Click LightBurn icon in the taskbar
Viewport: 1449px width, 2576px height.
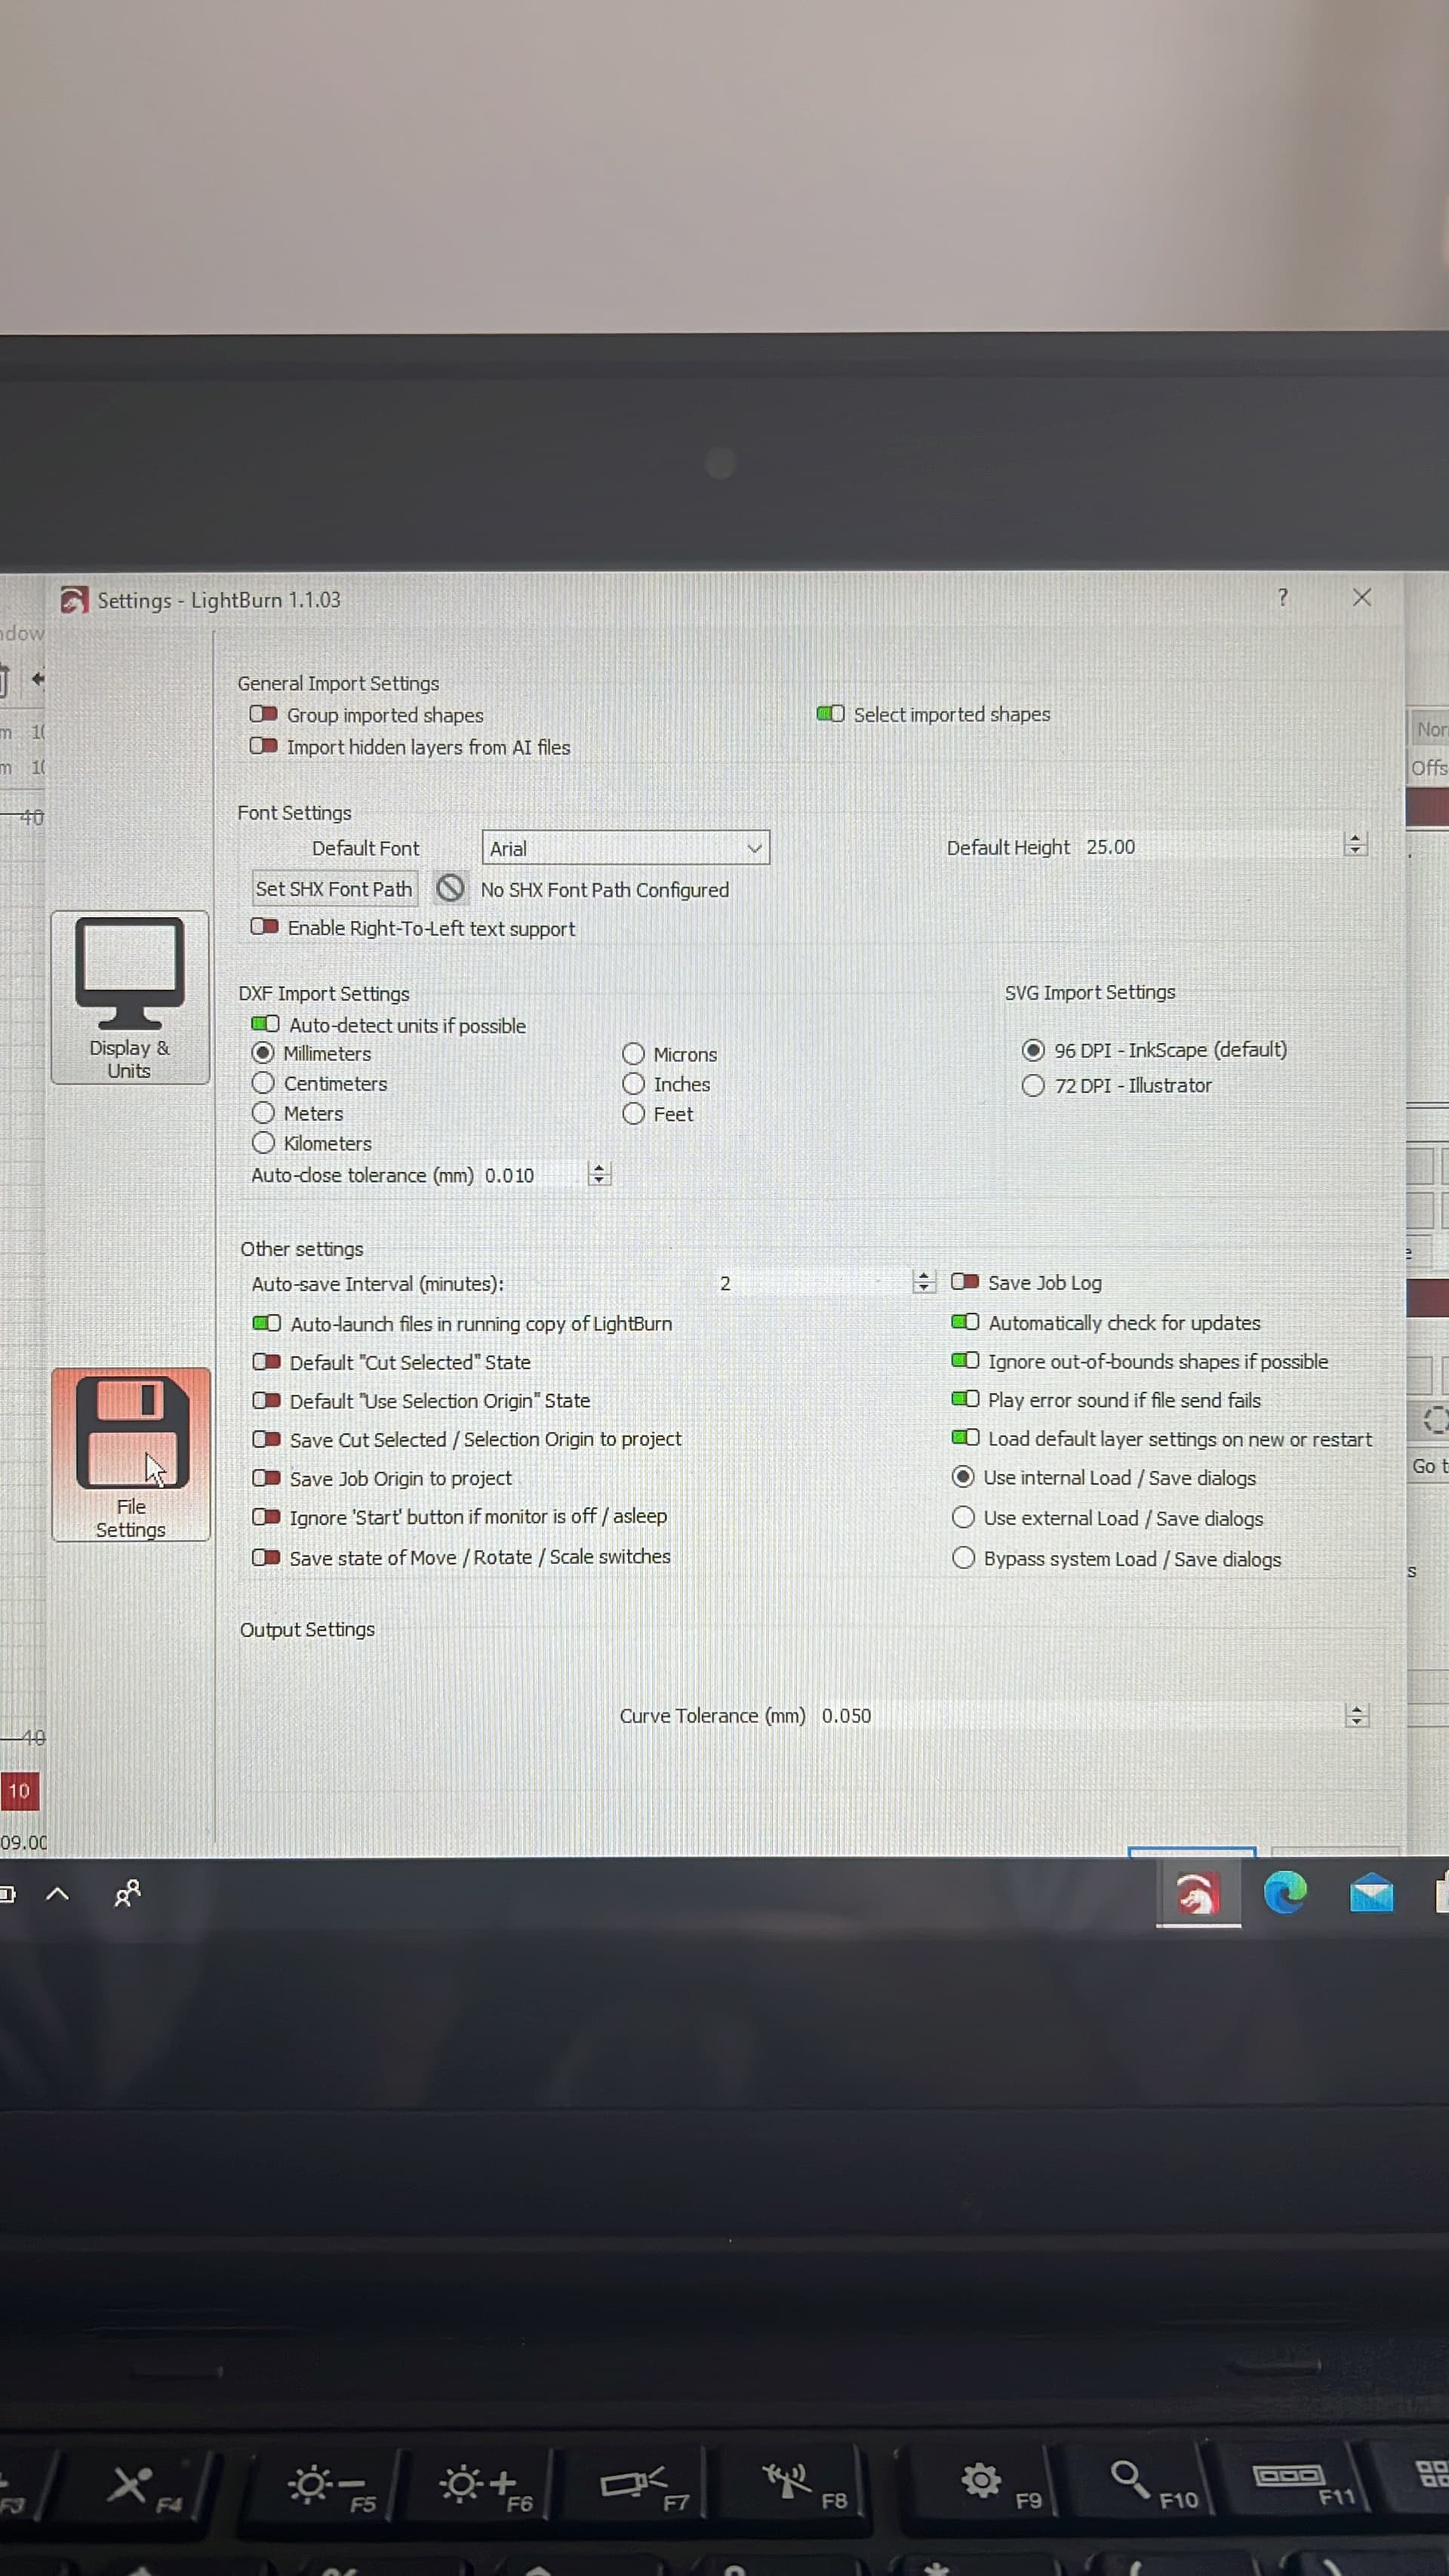[x=1198, y=1893]
